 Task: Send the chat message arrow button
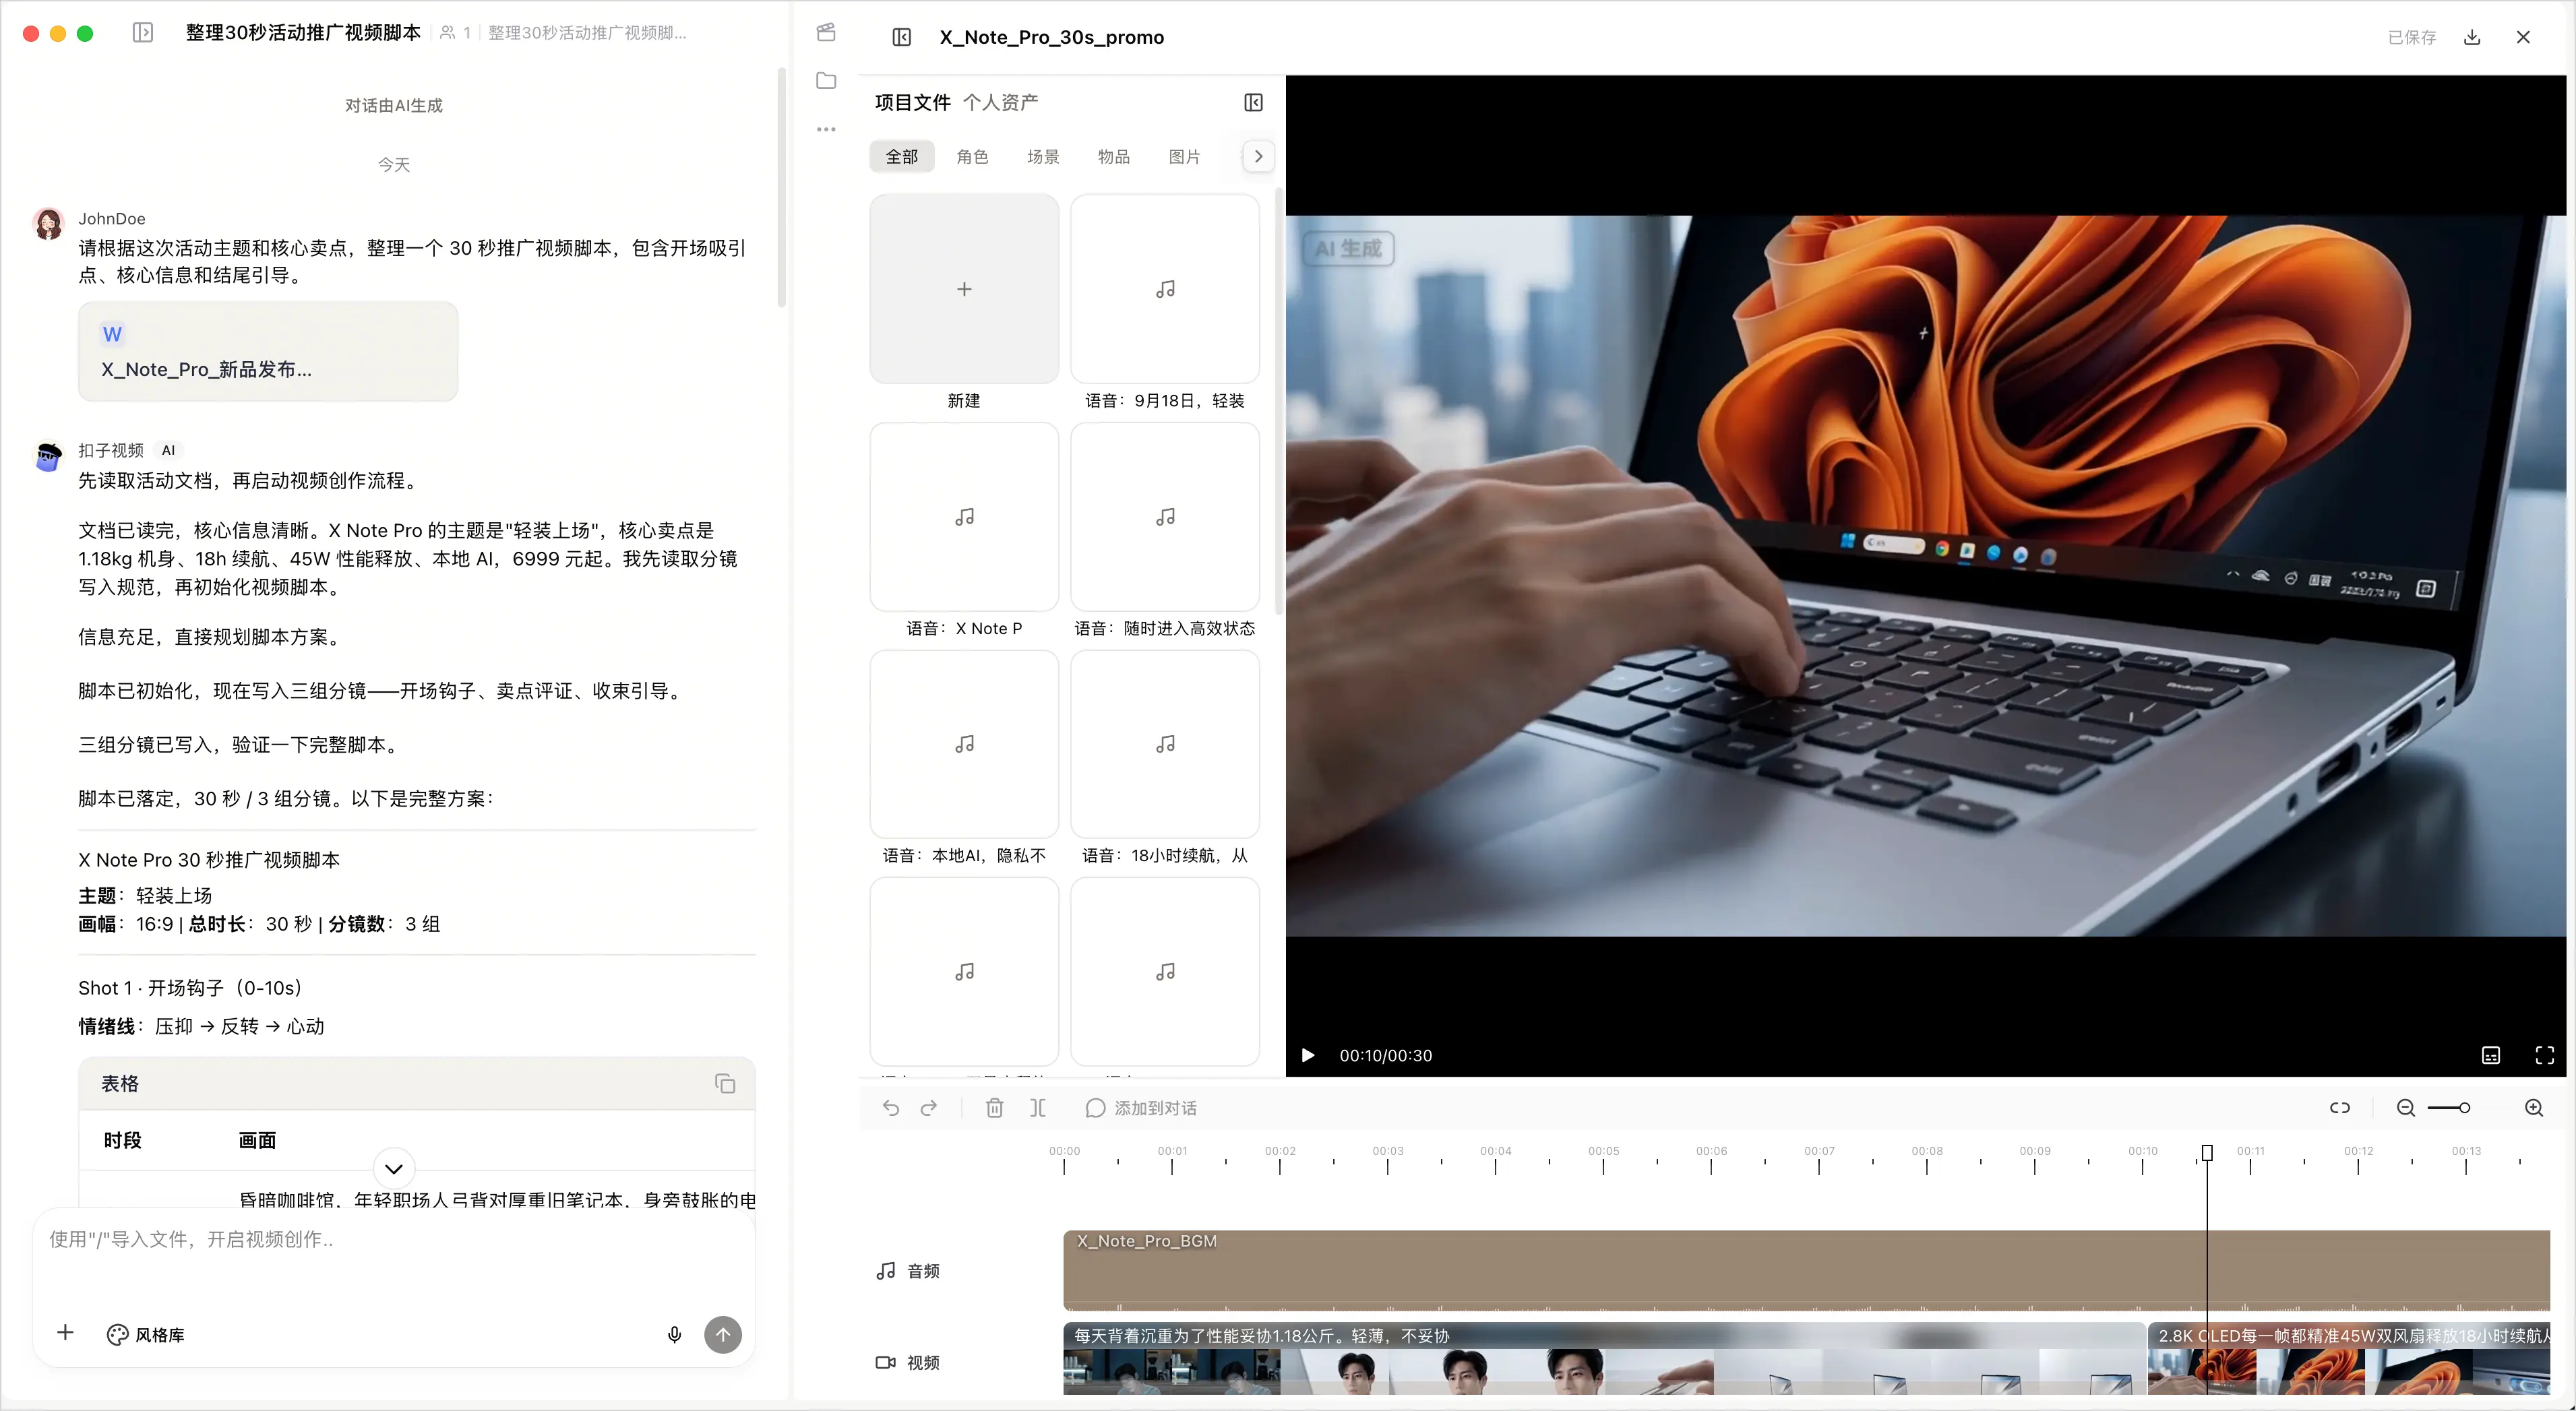[x=723, y=1335]
